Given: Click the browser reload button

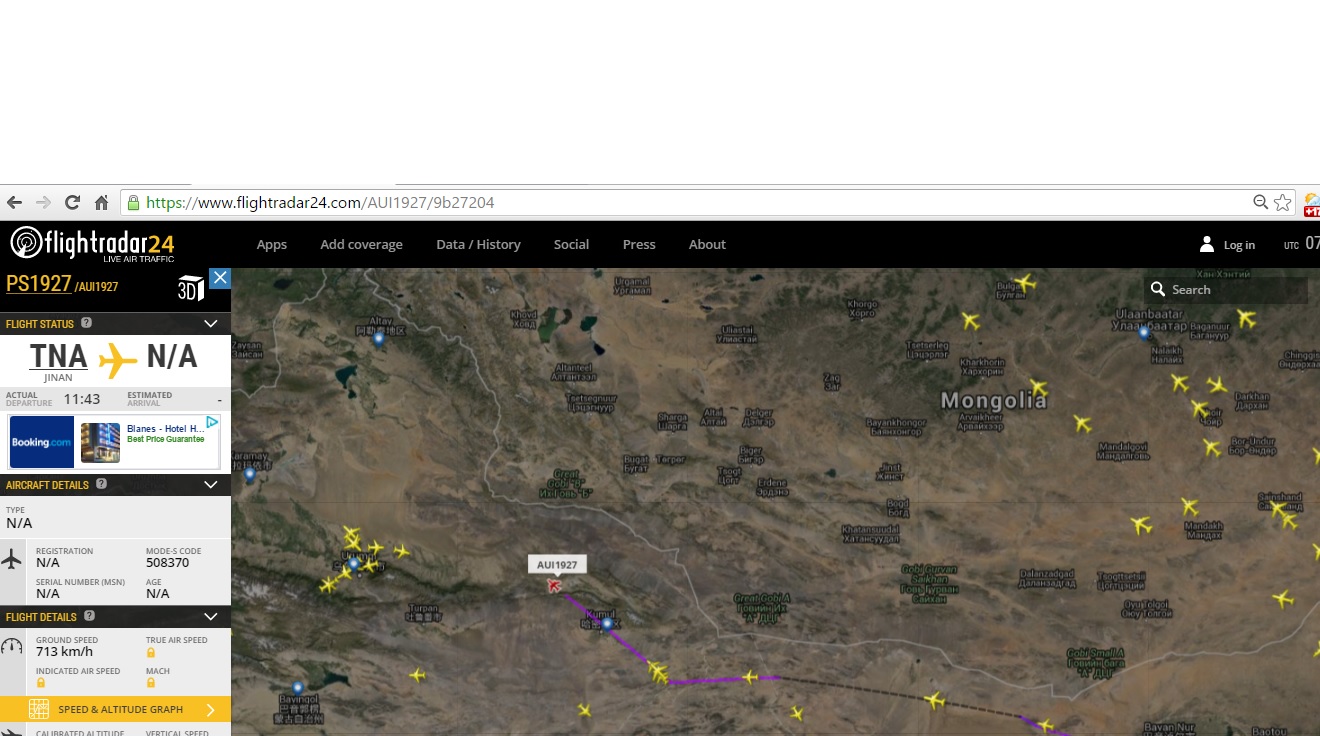Looking at the screenshot, I should pos(72,203).
